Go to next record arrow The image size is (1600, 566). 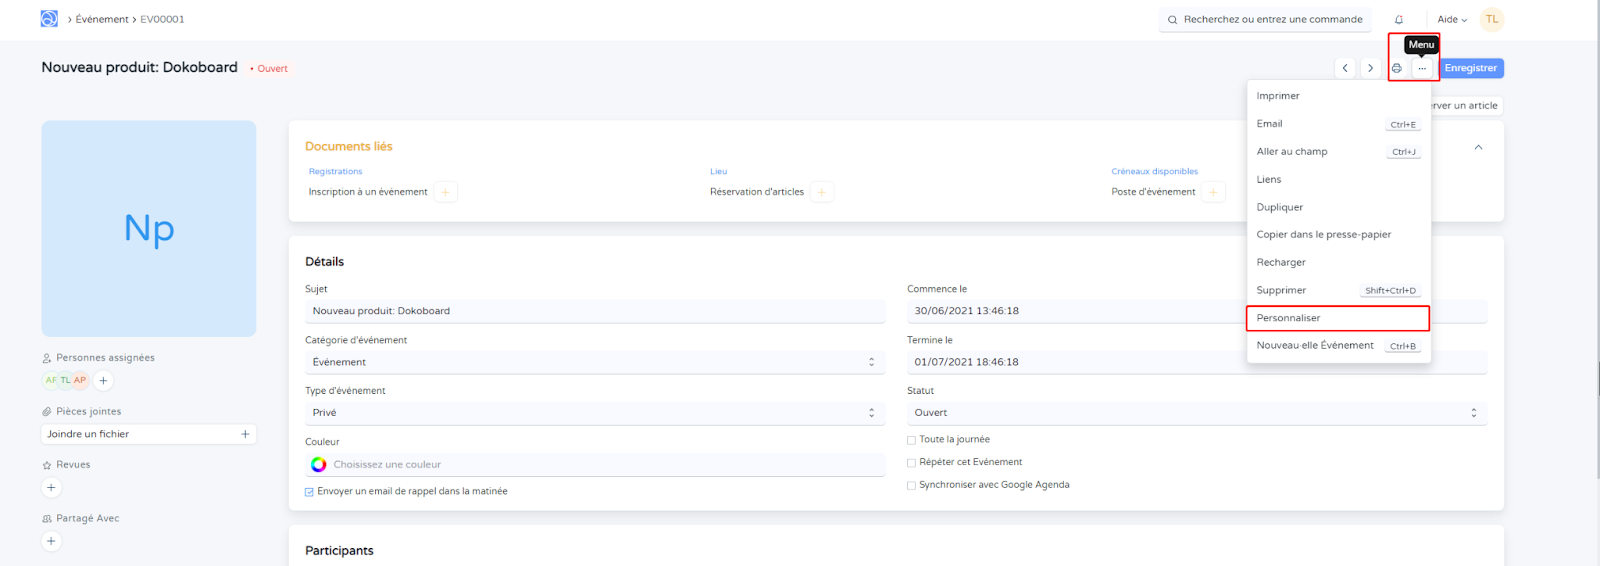(1370, 68)
